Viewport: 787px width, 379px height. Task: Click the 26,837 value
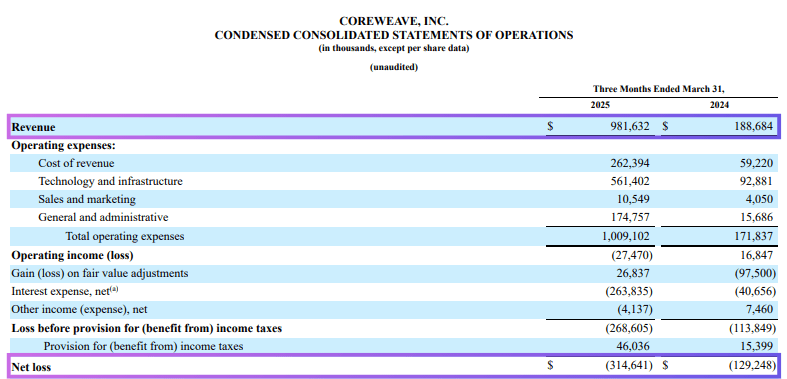point(632,273)
